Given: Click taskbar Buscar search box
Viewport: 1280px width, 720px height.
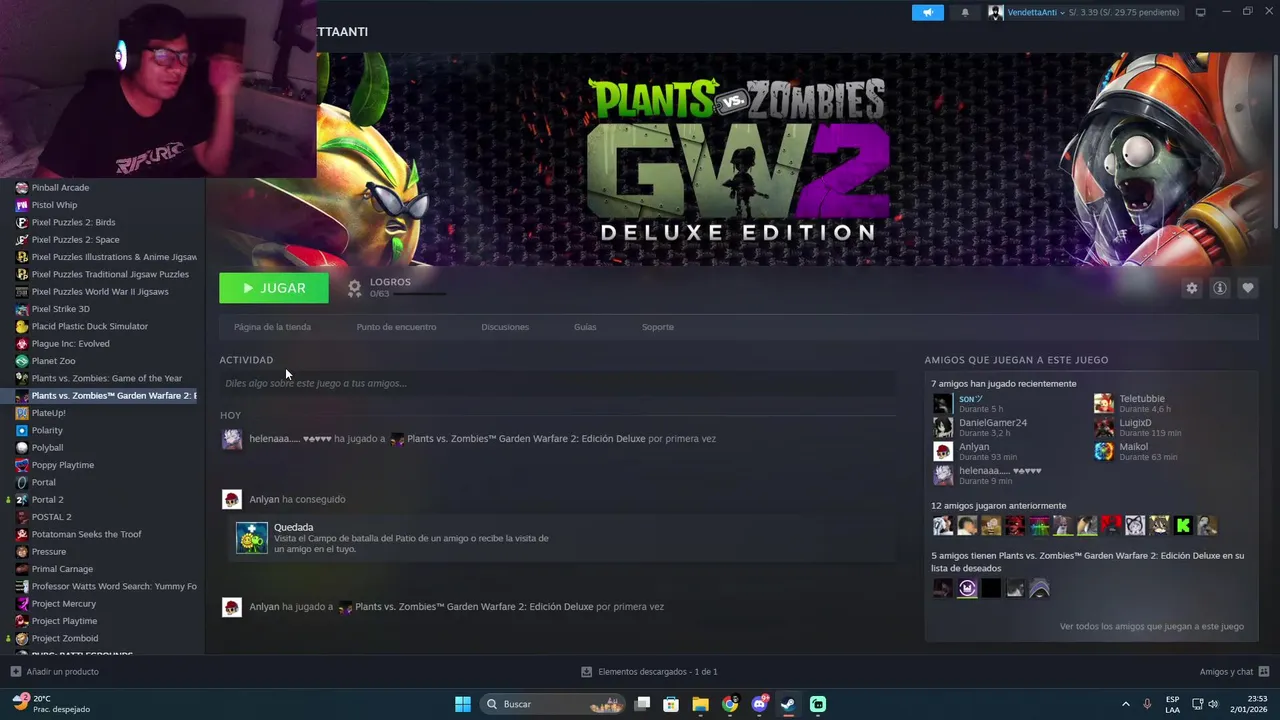Looking at the screenshot, I should coord(553,704).
